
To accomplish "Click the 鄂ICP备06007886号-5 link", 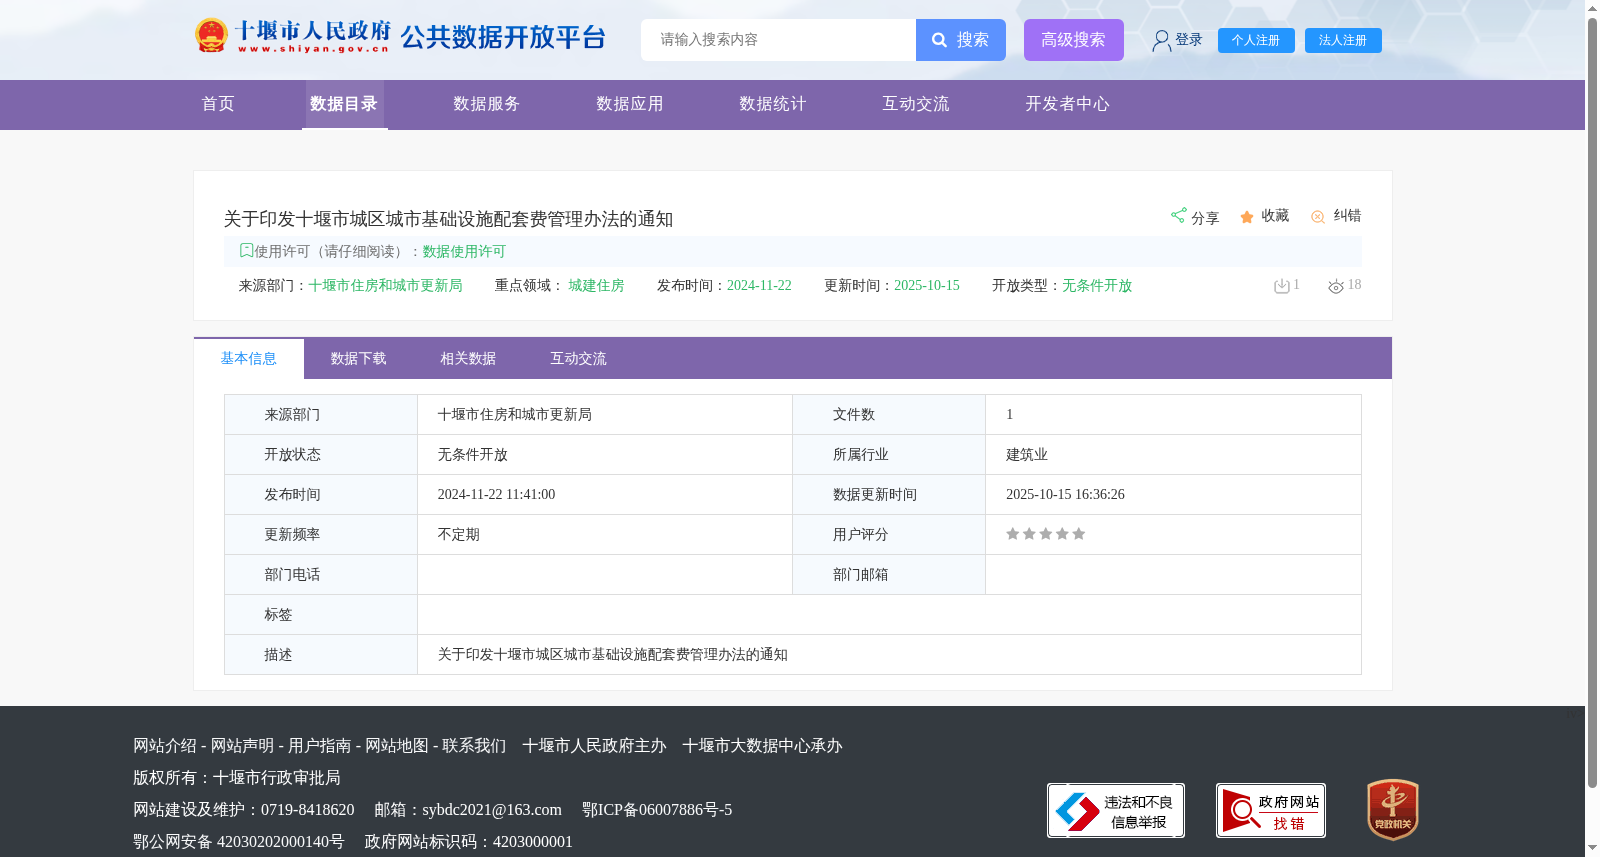I will pos(657,810).
